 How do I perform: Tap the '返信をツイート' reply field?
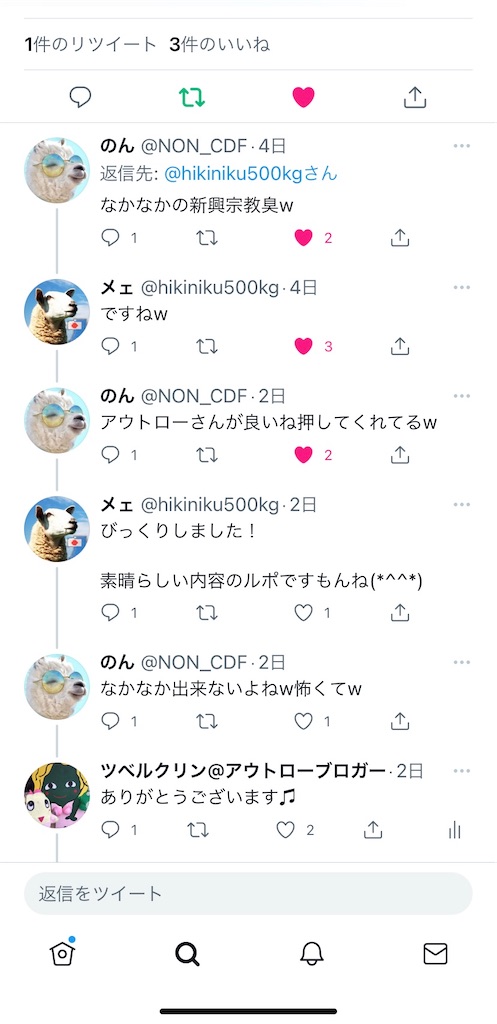(x=248, y=893)
